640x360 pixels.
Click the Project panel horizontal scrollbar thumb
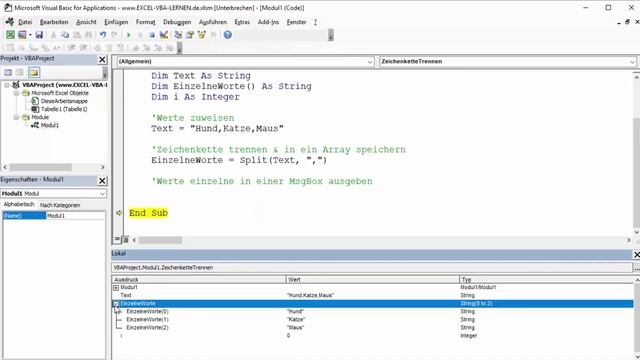40,167
